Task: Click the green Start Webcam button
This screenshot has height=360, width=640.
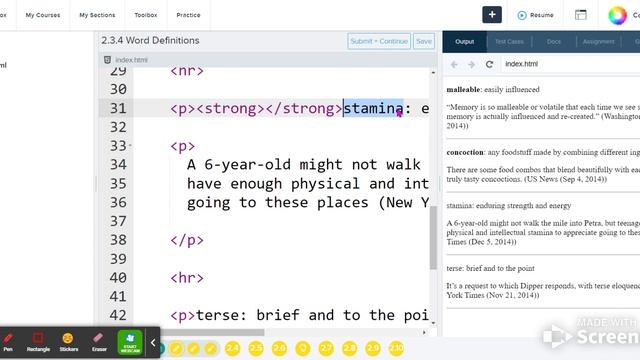Action: coord(130,342)
